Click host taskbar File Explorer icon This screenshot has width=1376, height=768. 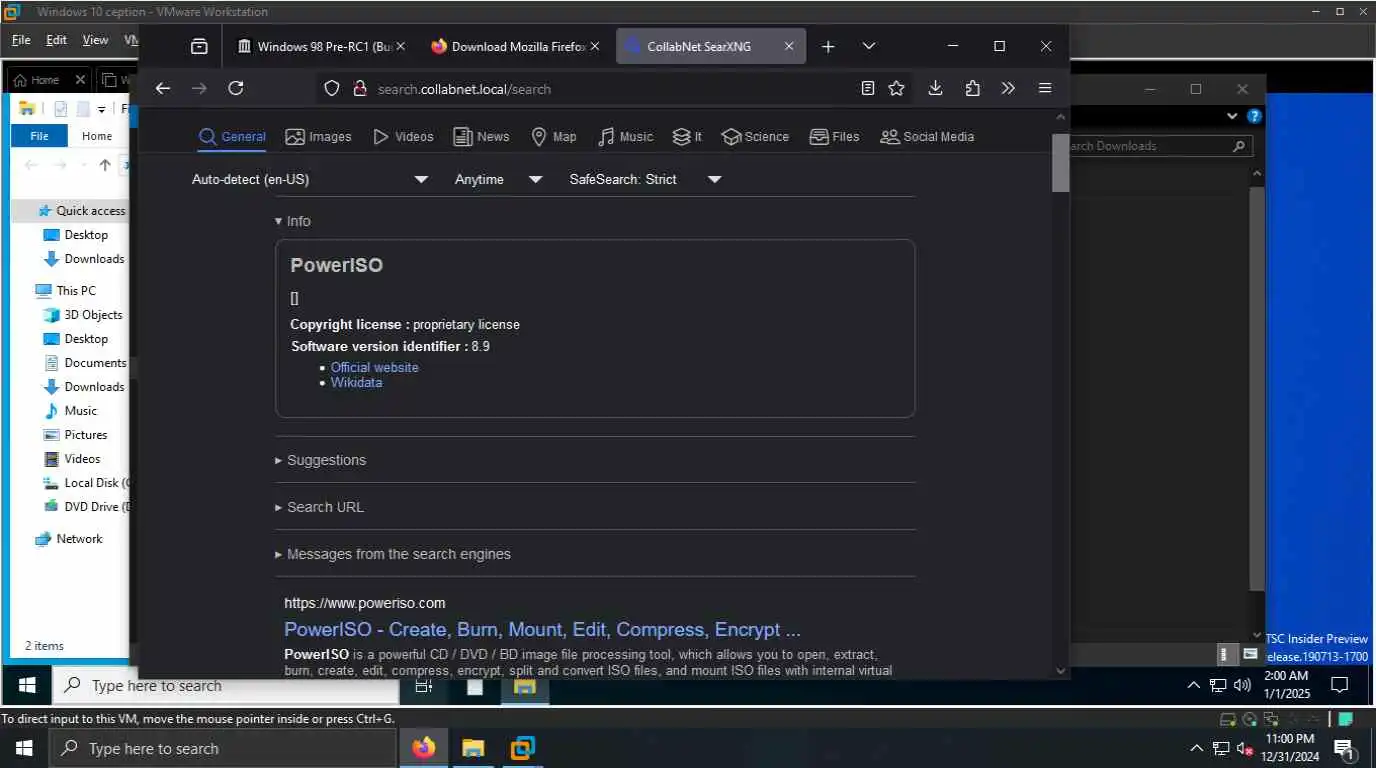(x=473, y=748)
